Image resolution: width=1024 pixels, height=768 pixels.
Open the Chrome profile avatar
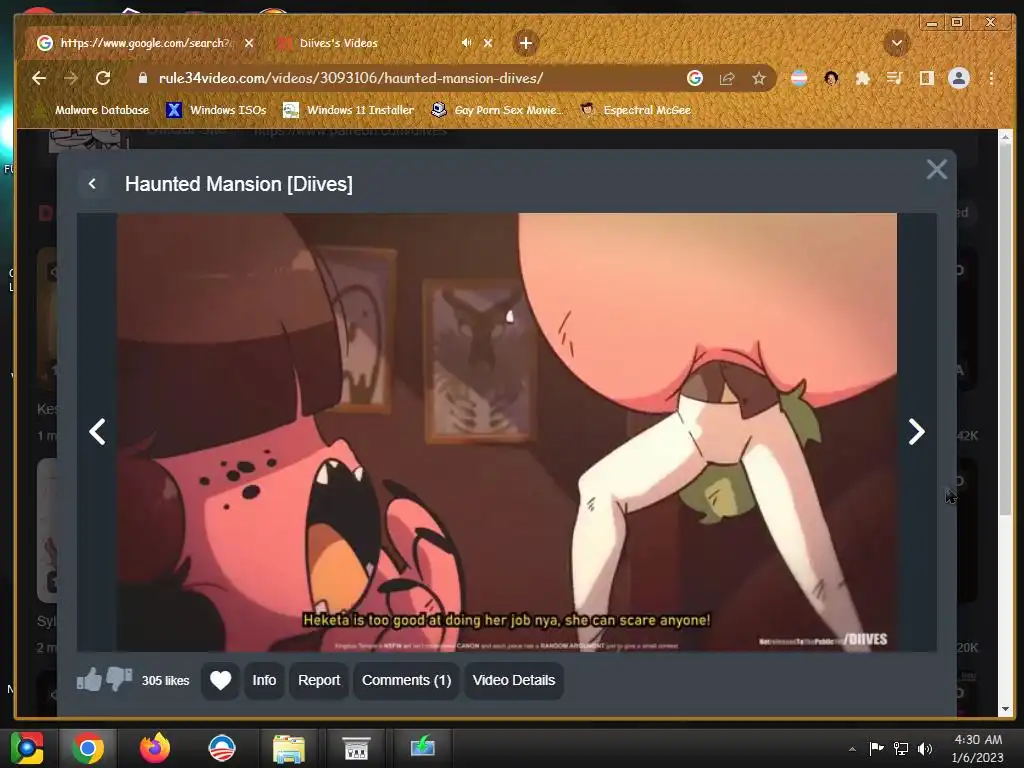point(959,78)
